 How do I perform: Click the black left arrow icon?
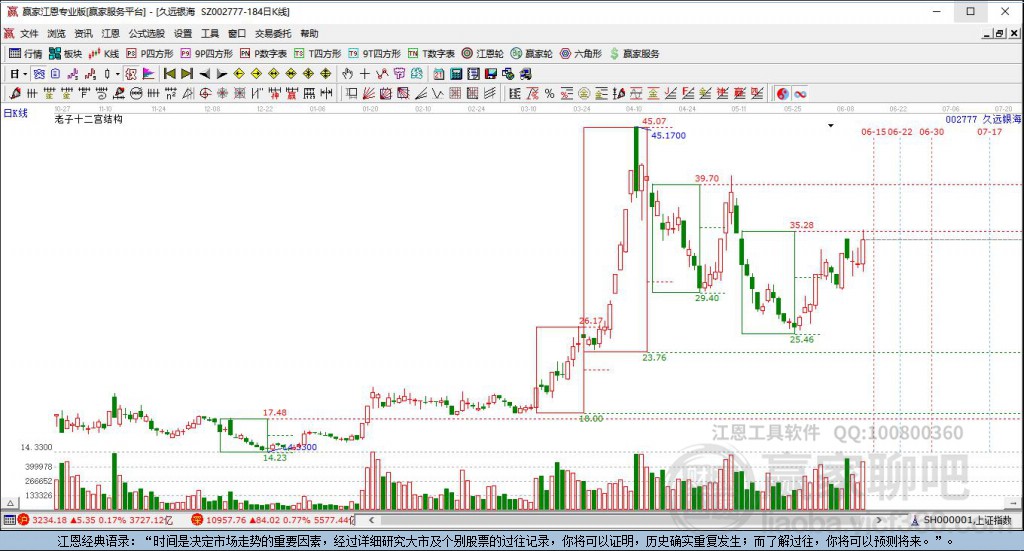tap(204, 74)
